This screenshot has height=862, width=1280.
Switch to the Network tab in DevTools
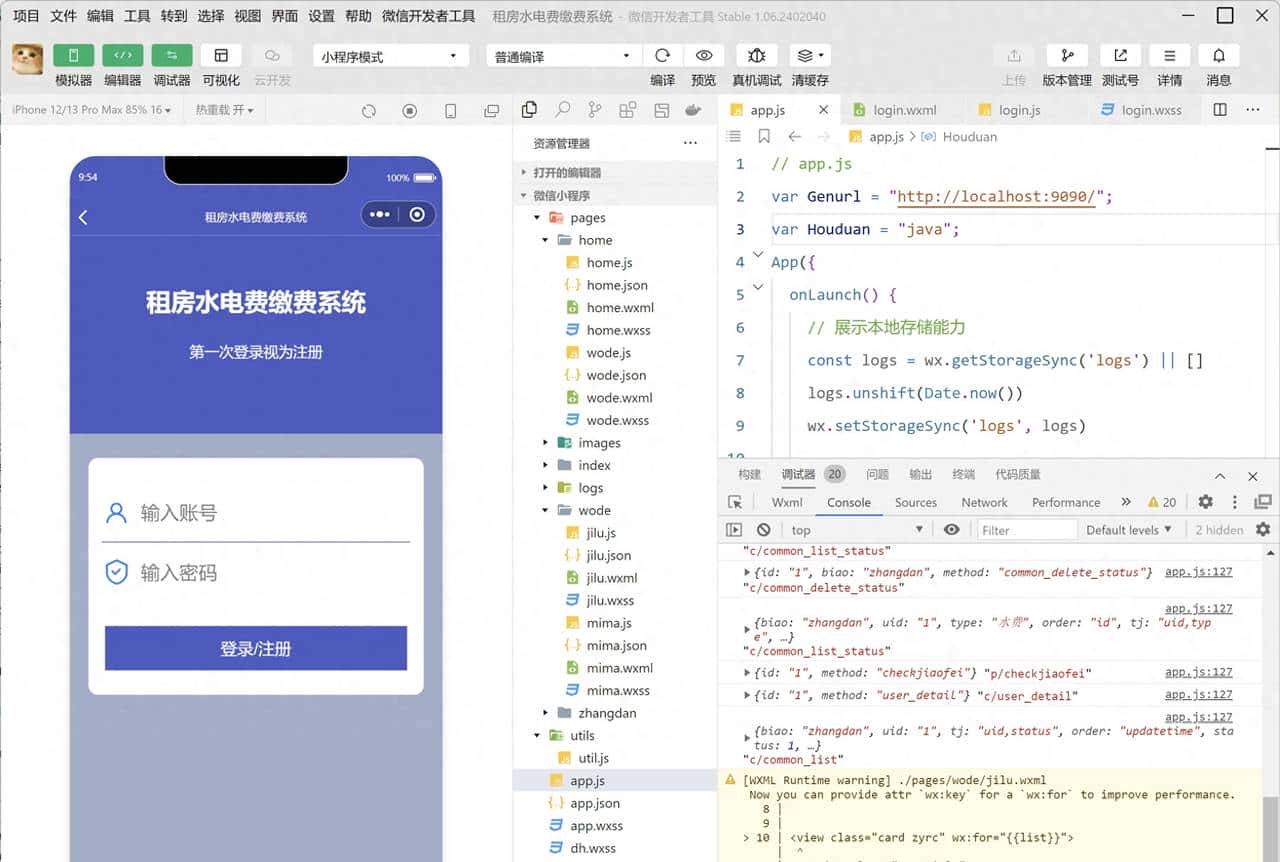[x=984, y=502]
